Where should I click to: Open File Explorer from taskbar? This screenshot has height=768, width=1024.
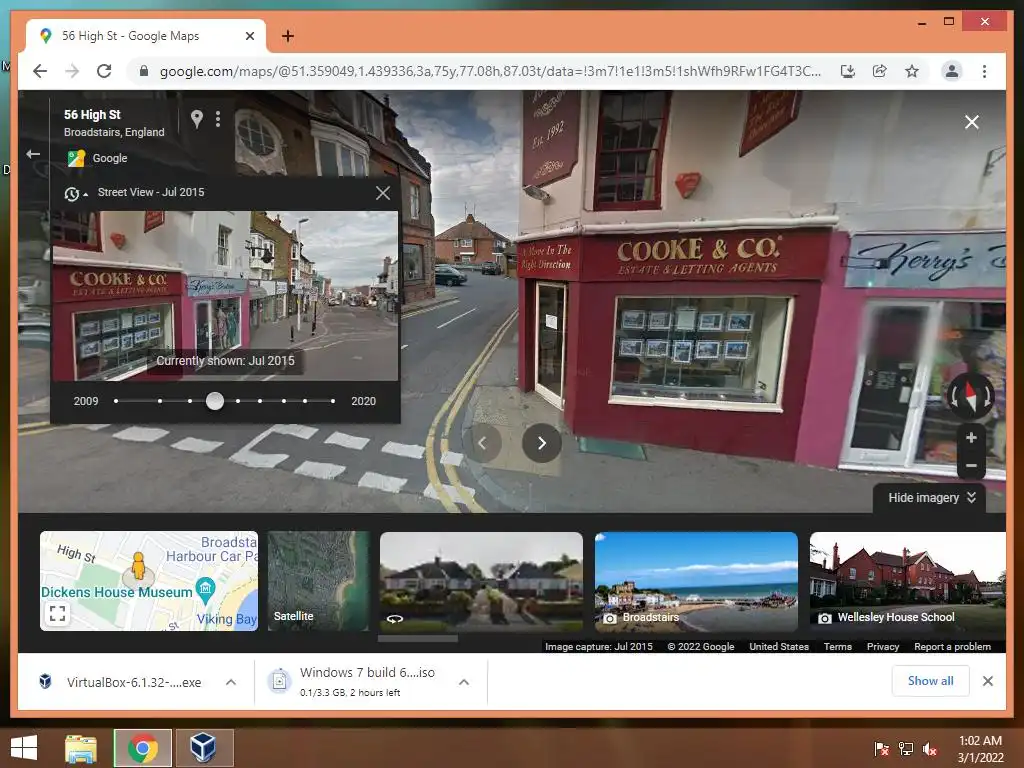pos(80,748)
